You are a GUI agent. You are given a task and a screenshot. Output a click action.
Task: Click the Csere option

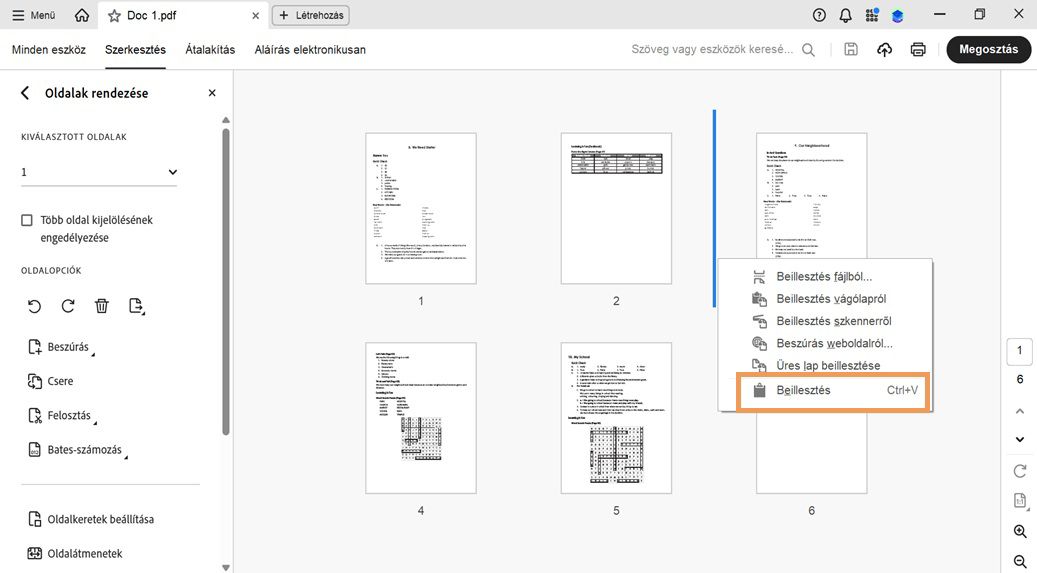coord(51,381)
